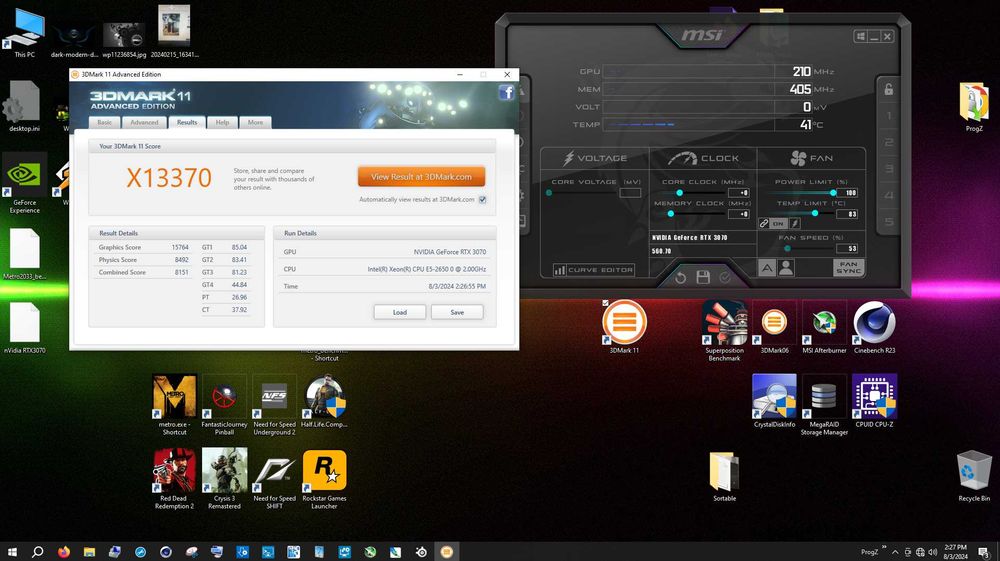This screenshot has height=561, width=1000.
Task: Click the volume icon in system tray
Action: 932,552
